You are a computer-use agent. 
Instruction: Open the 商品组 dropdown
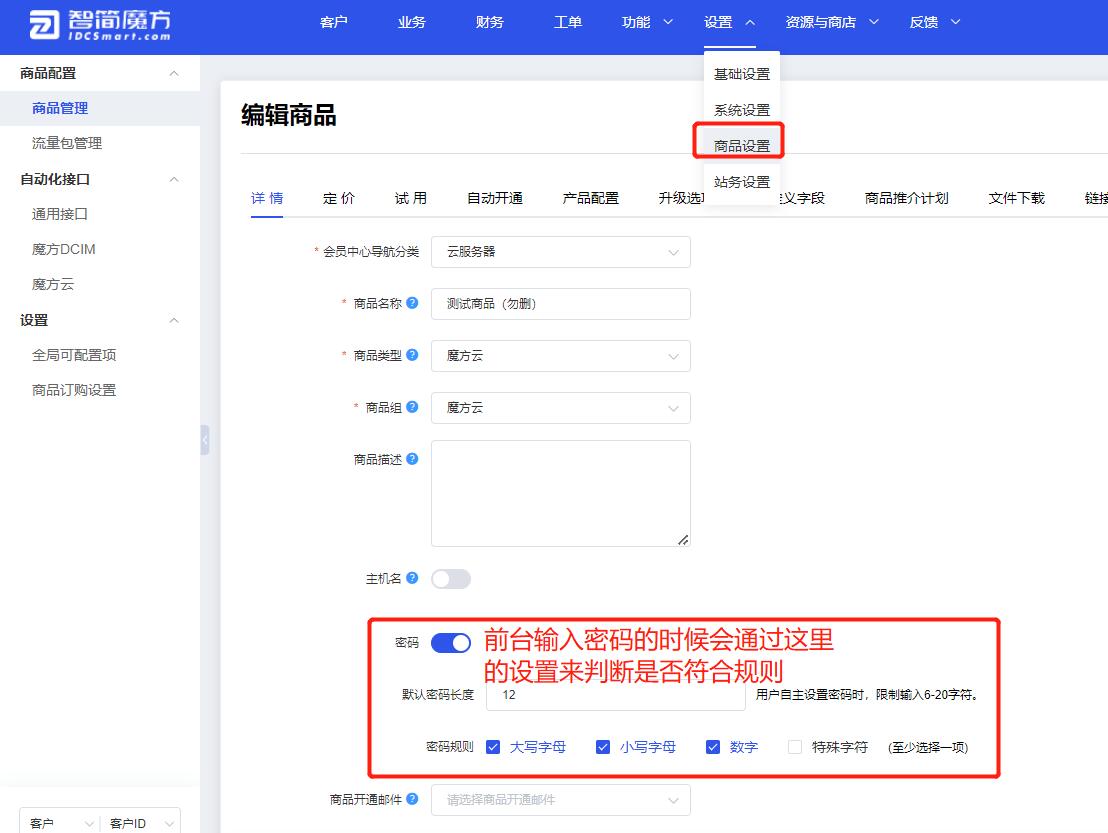click(x=560, y=408)
